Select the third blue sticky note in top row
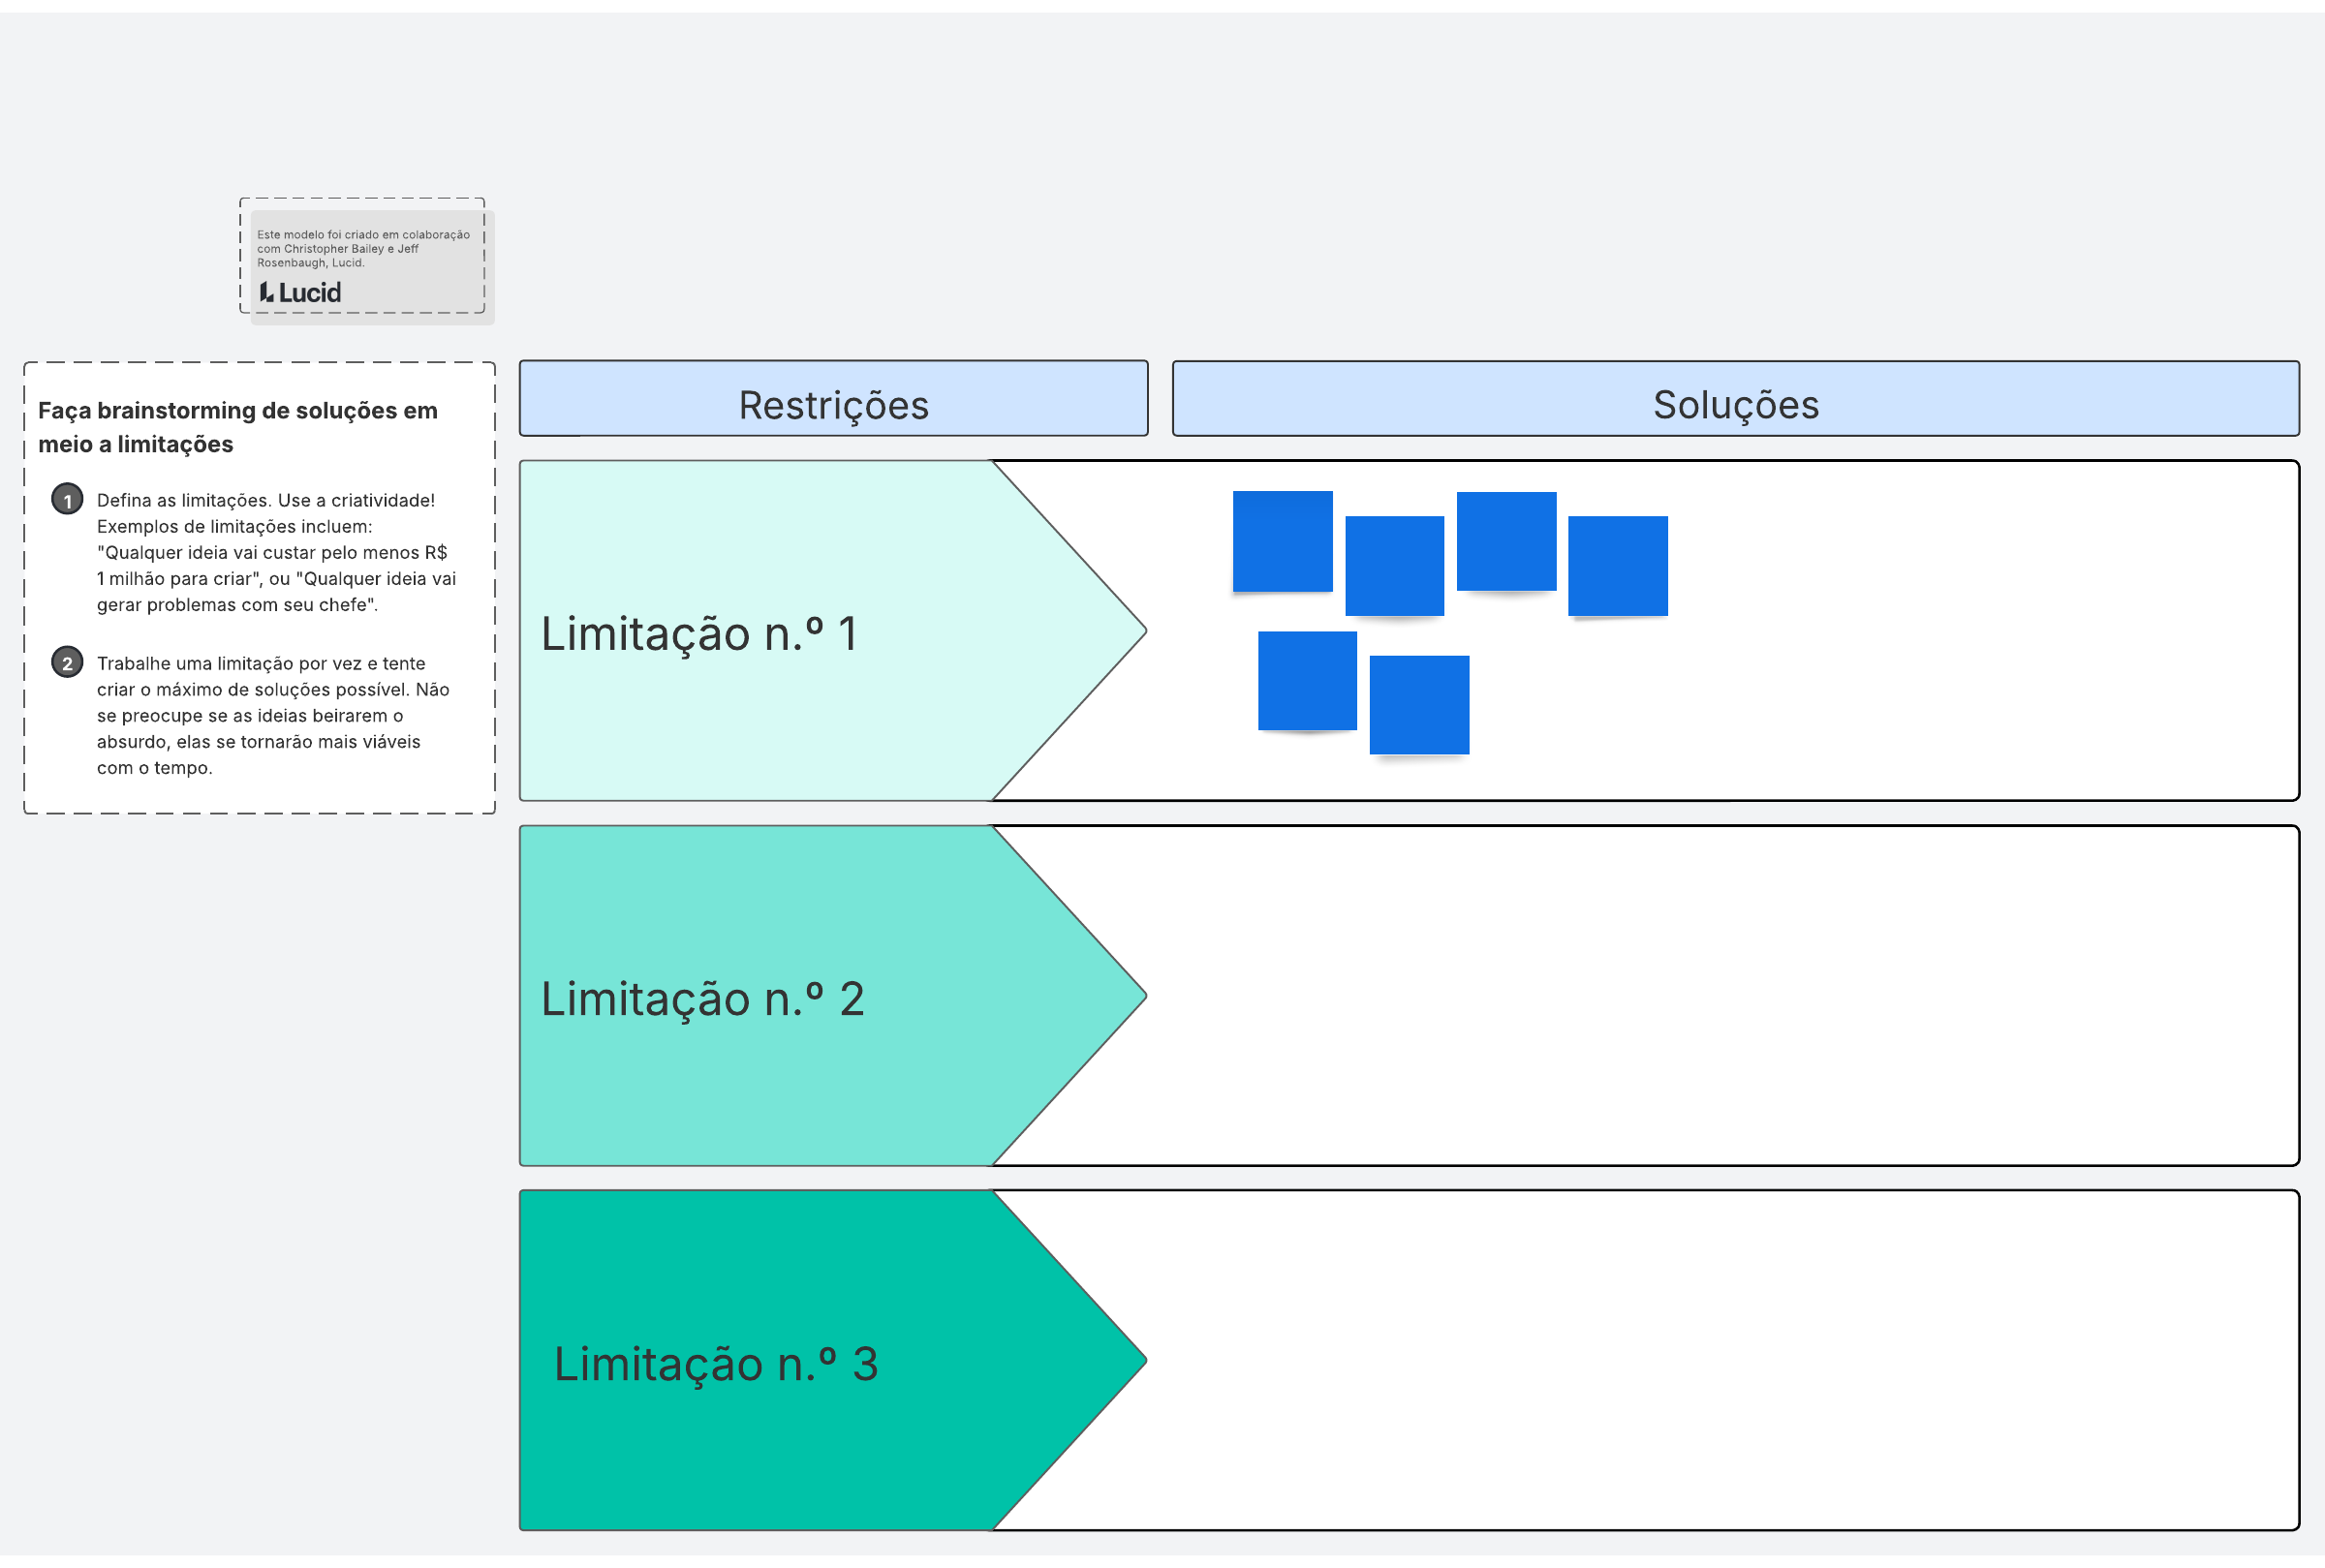Screen dimensions: 2325x1568 point(1506,541)
